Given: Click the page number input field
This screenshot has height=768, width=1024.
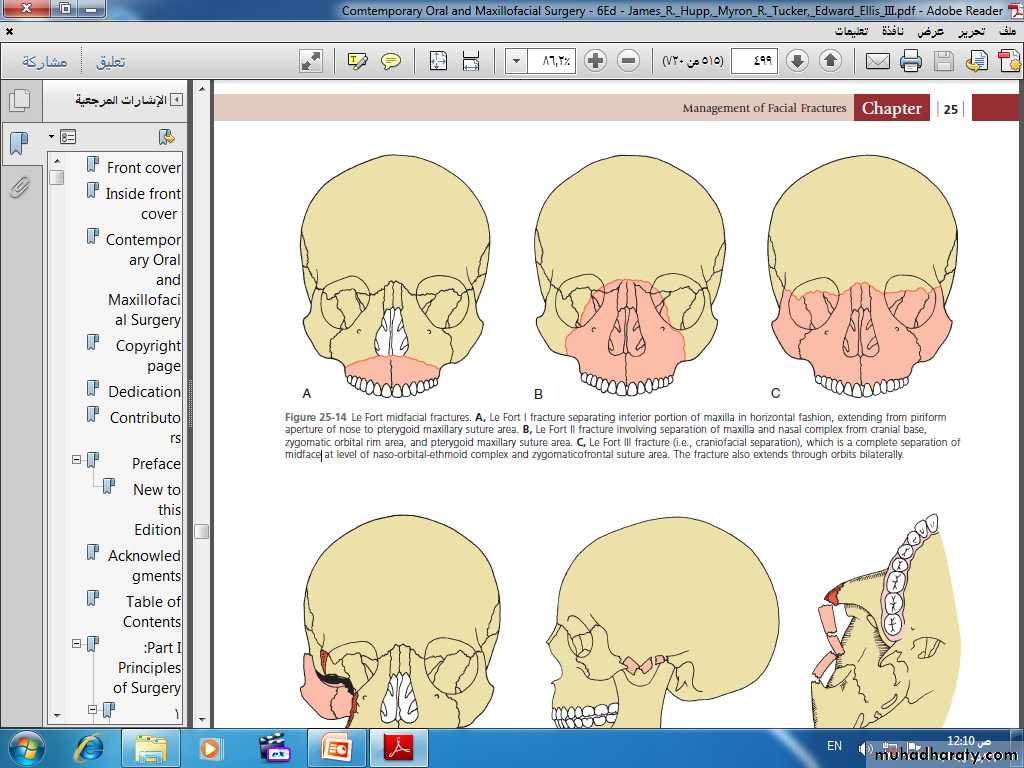Looking at the screenshot, I should tap(753, 61).
